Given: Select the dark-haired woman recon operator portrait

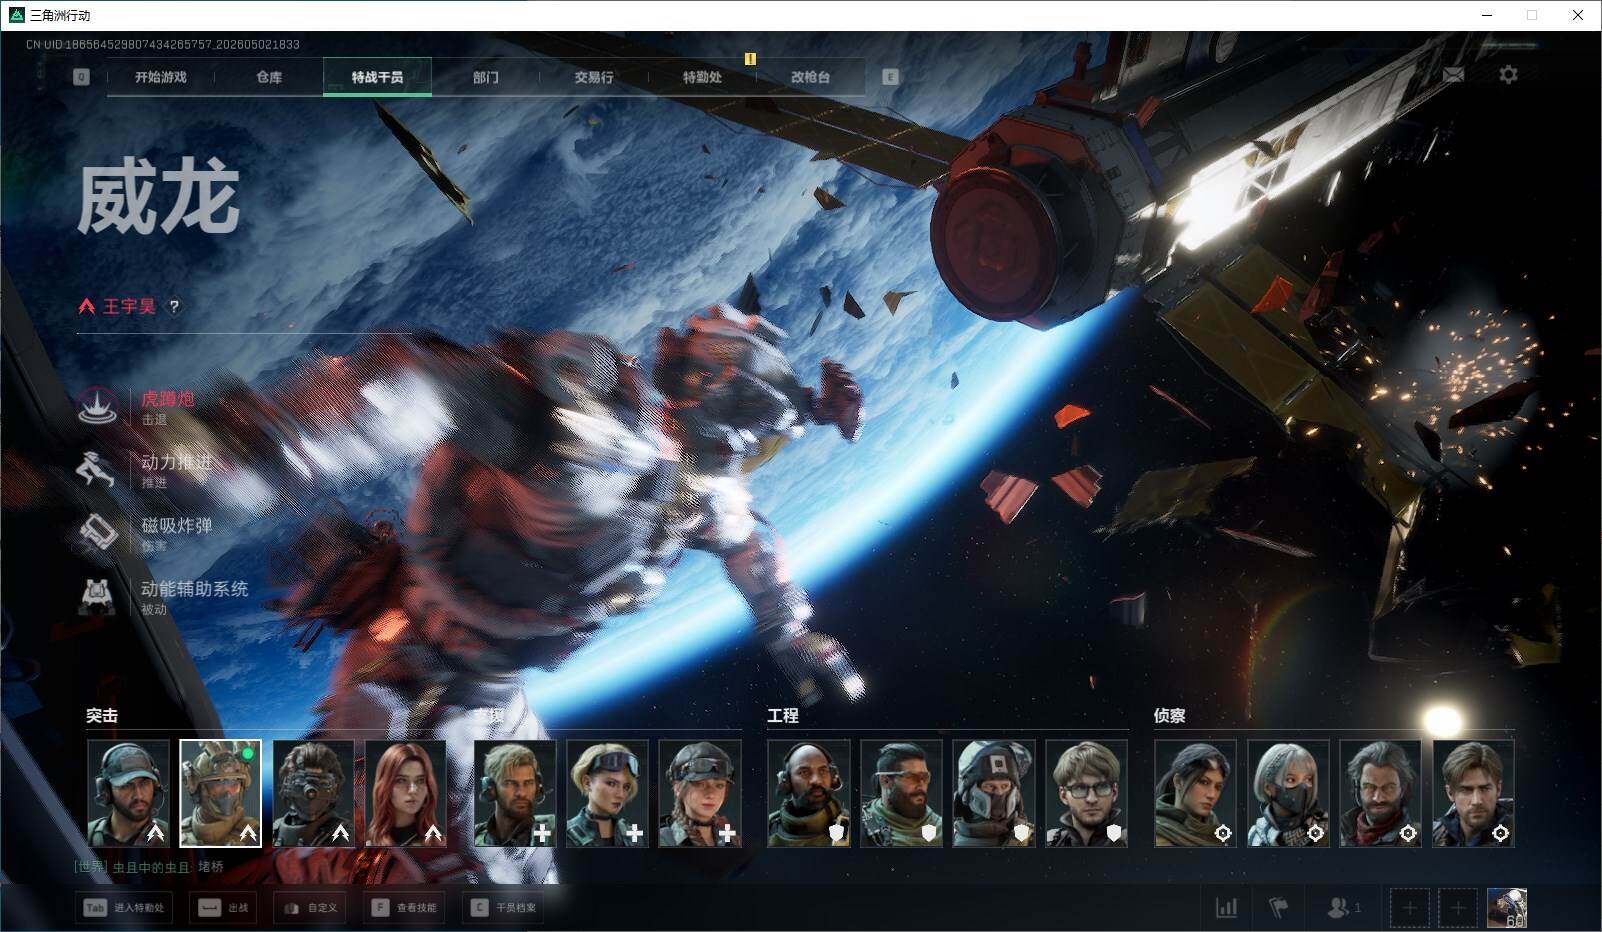Looking at the screenshot, I should coord(1195,794).
